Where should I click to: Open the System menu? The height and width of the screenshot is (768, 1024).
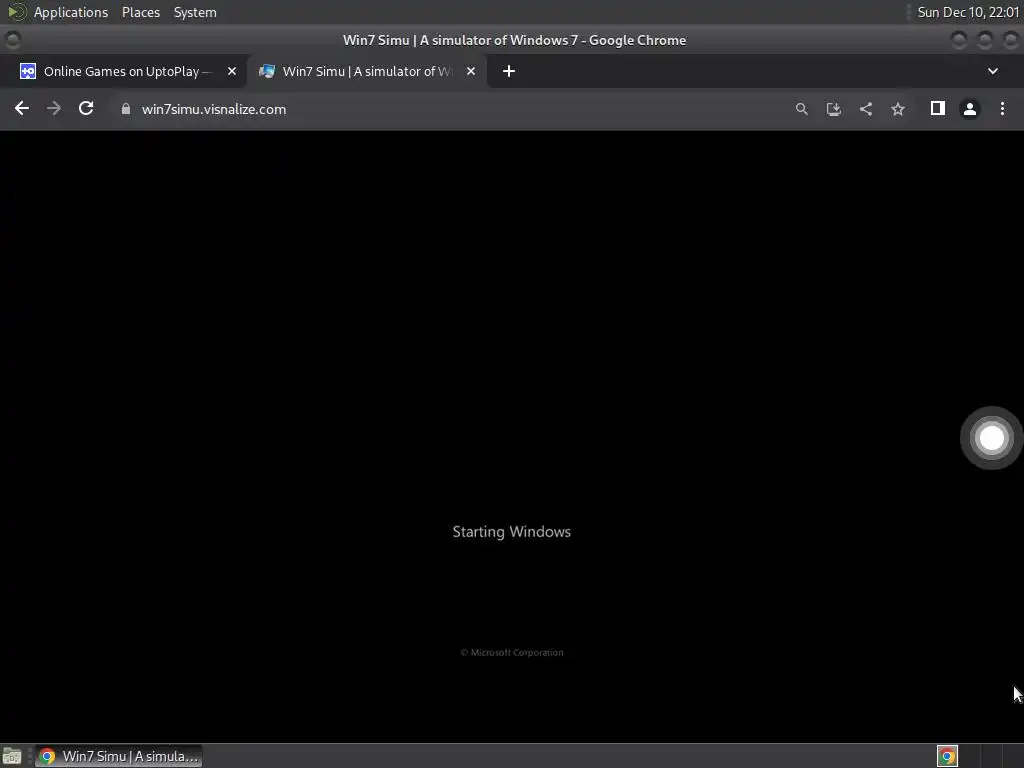(195, 12)
